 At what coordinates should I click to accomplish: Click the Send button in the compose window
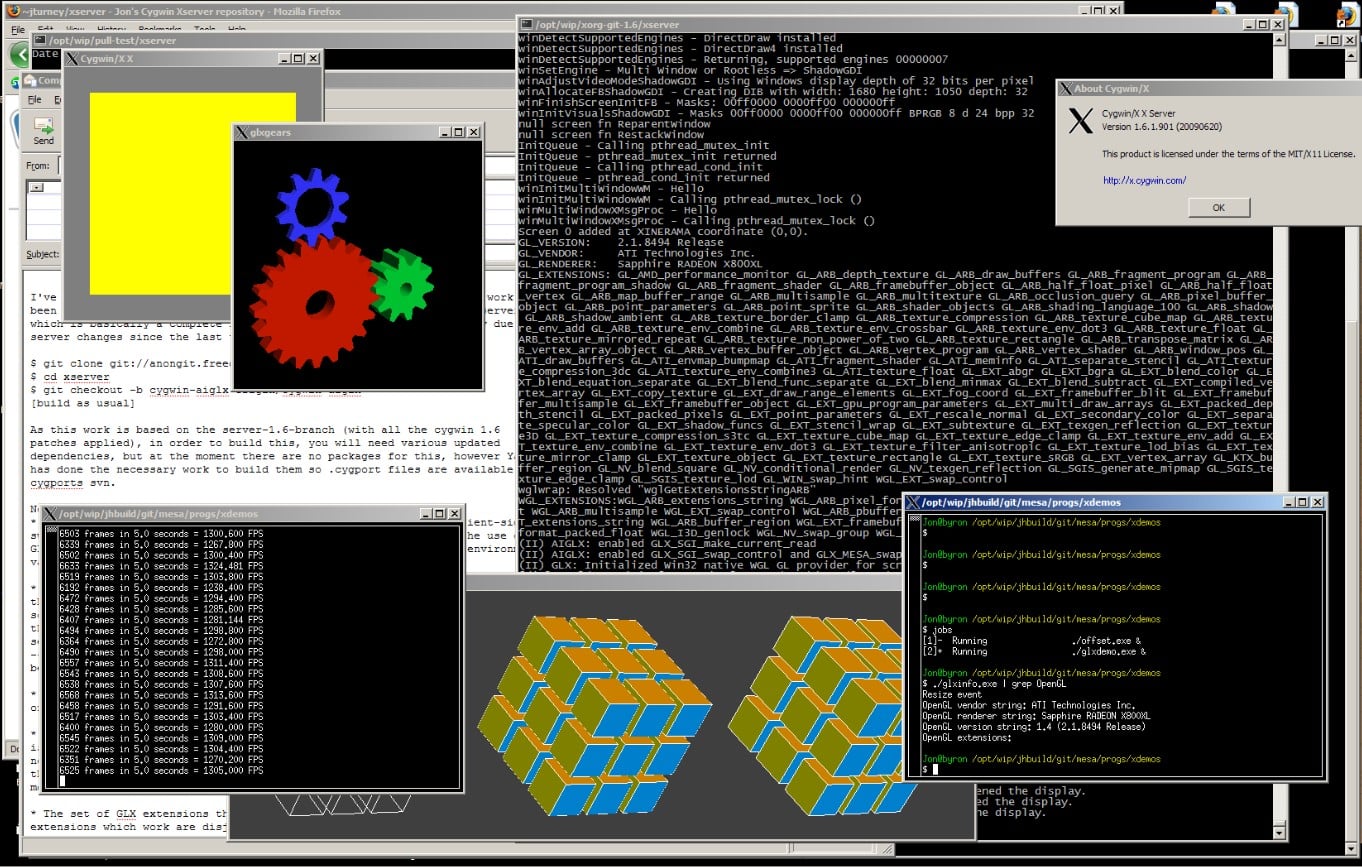[x=44, y=131]
